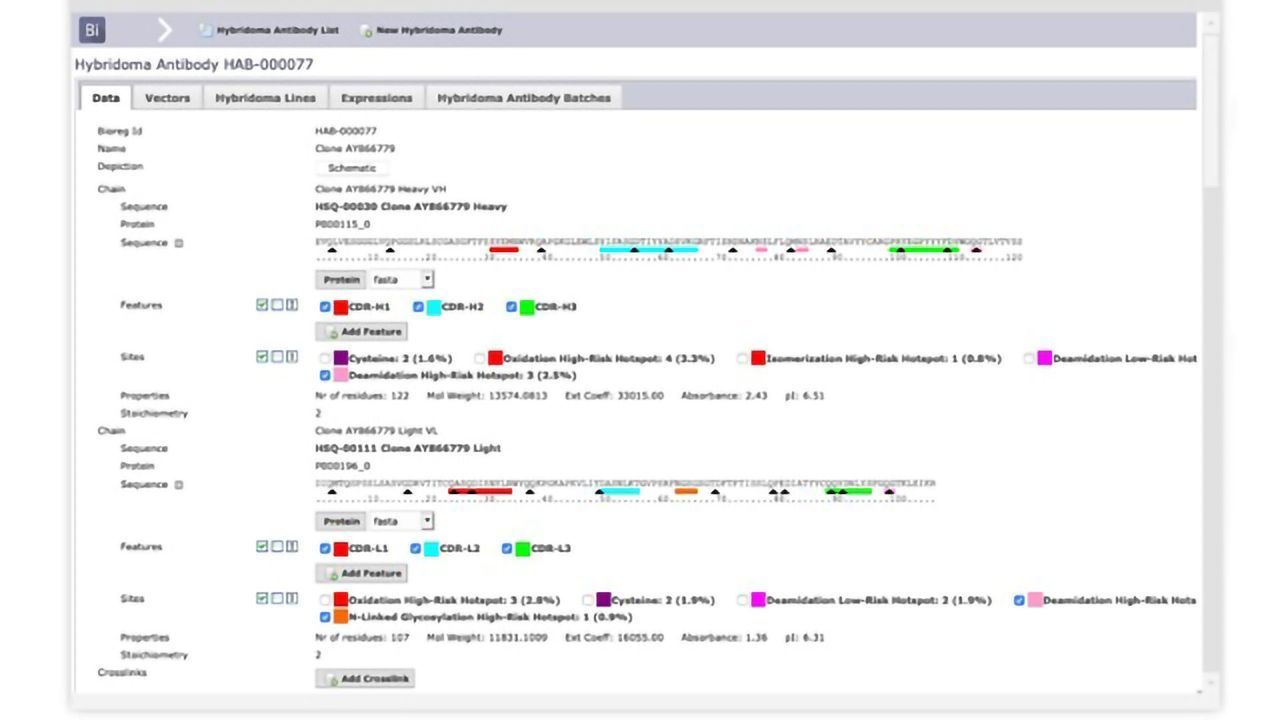The width and height of the screenshot is (1280, 720).
Task: Uncheck the CDR-L3 feature checkbox
Action: coord(507,548)
